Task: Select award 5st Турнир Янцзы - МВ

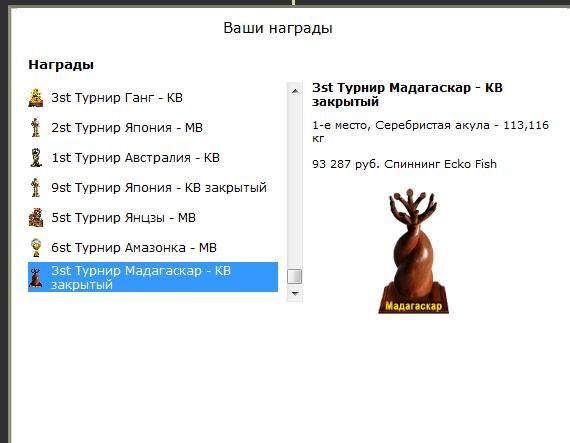Action: pos(153,217)
